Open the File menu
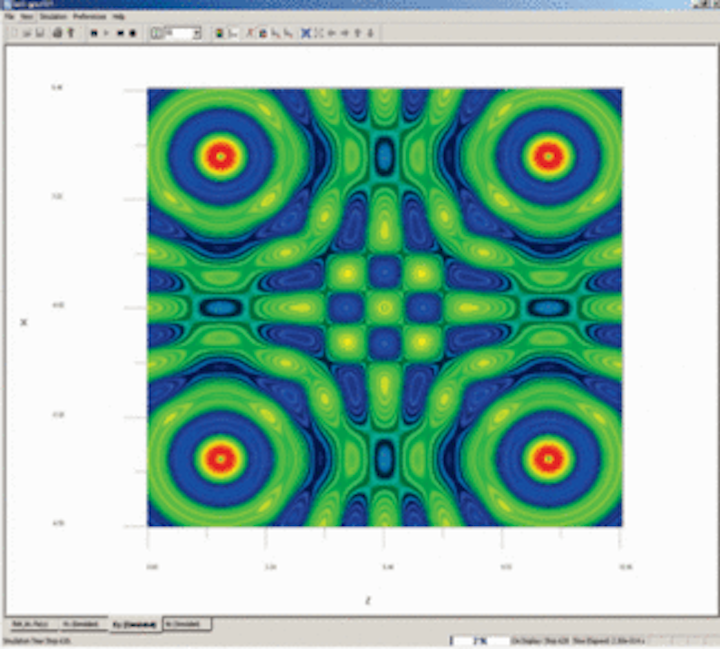Image resolution: width=720 pixels, height=649 pixels. point(9,17)
